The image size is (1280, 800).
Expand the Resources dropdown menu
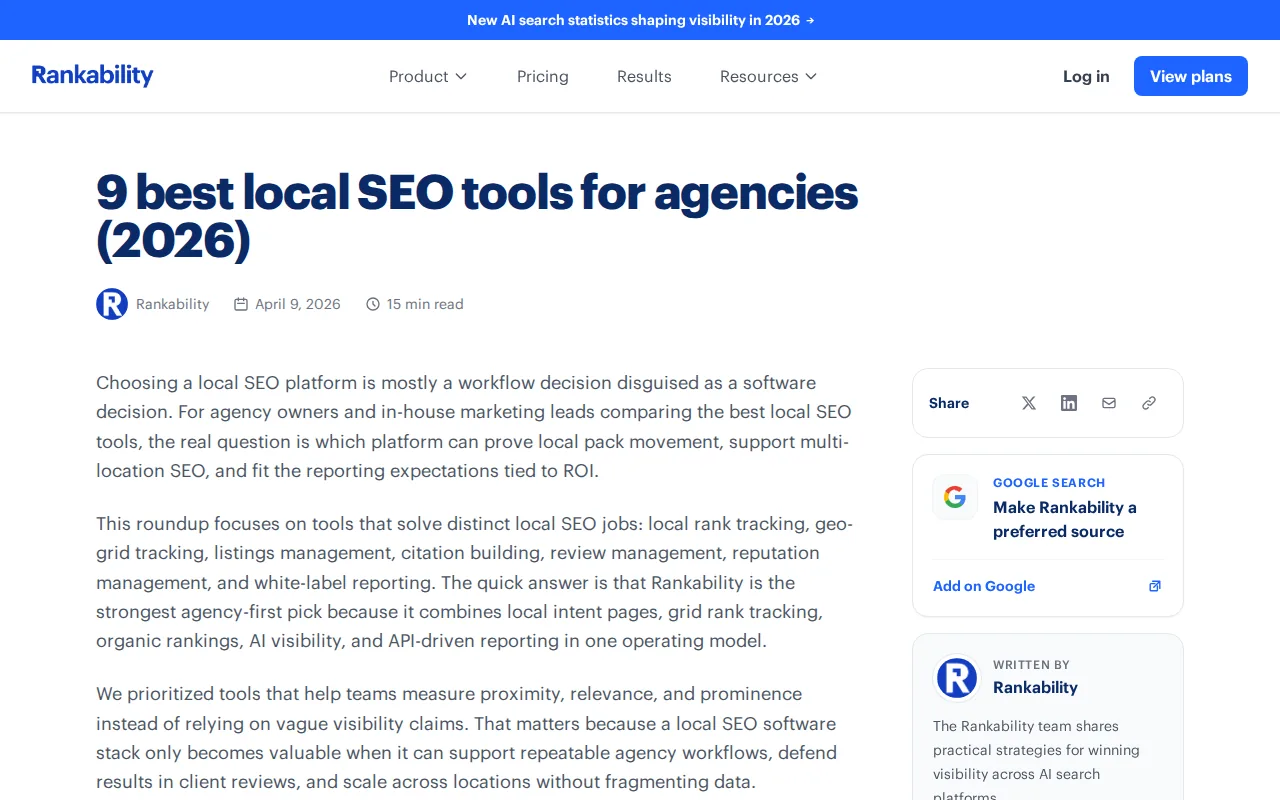pyautogui.click(x=768, y=76)
